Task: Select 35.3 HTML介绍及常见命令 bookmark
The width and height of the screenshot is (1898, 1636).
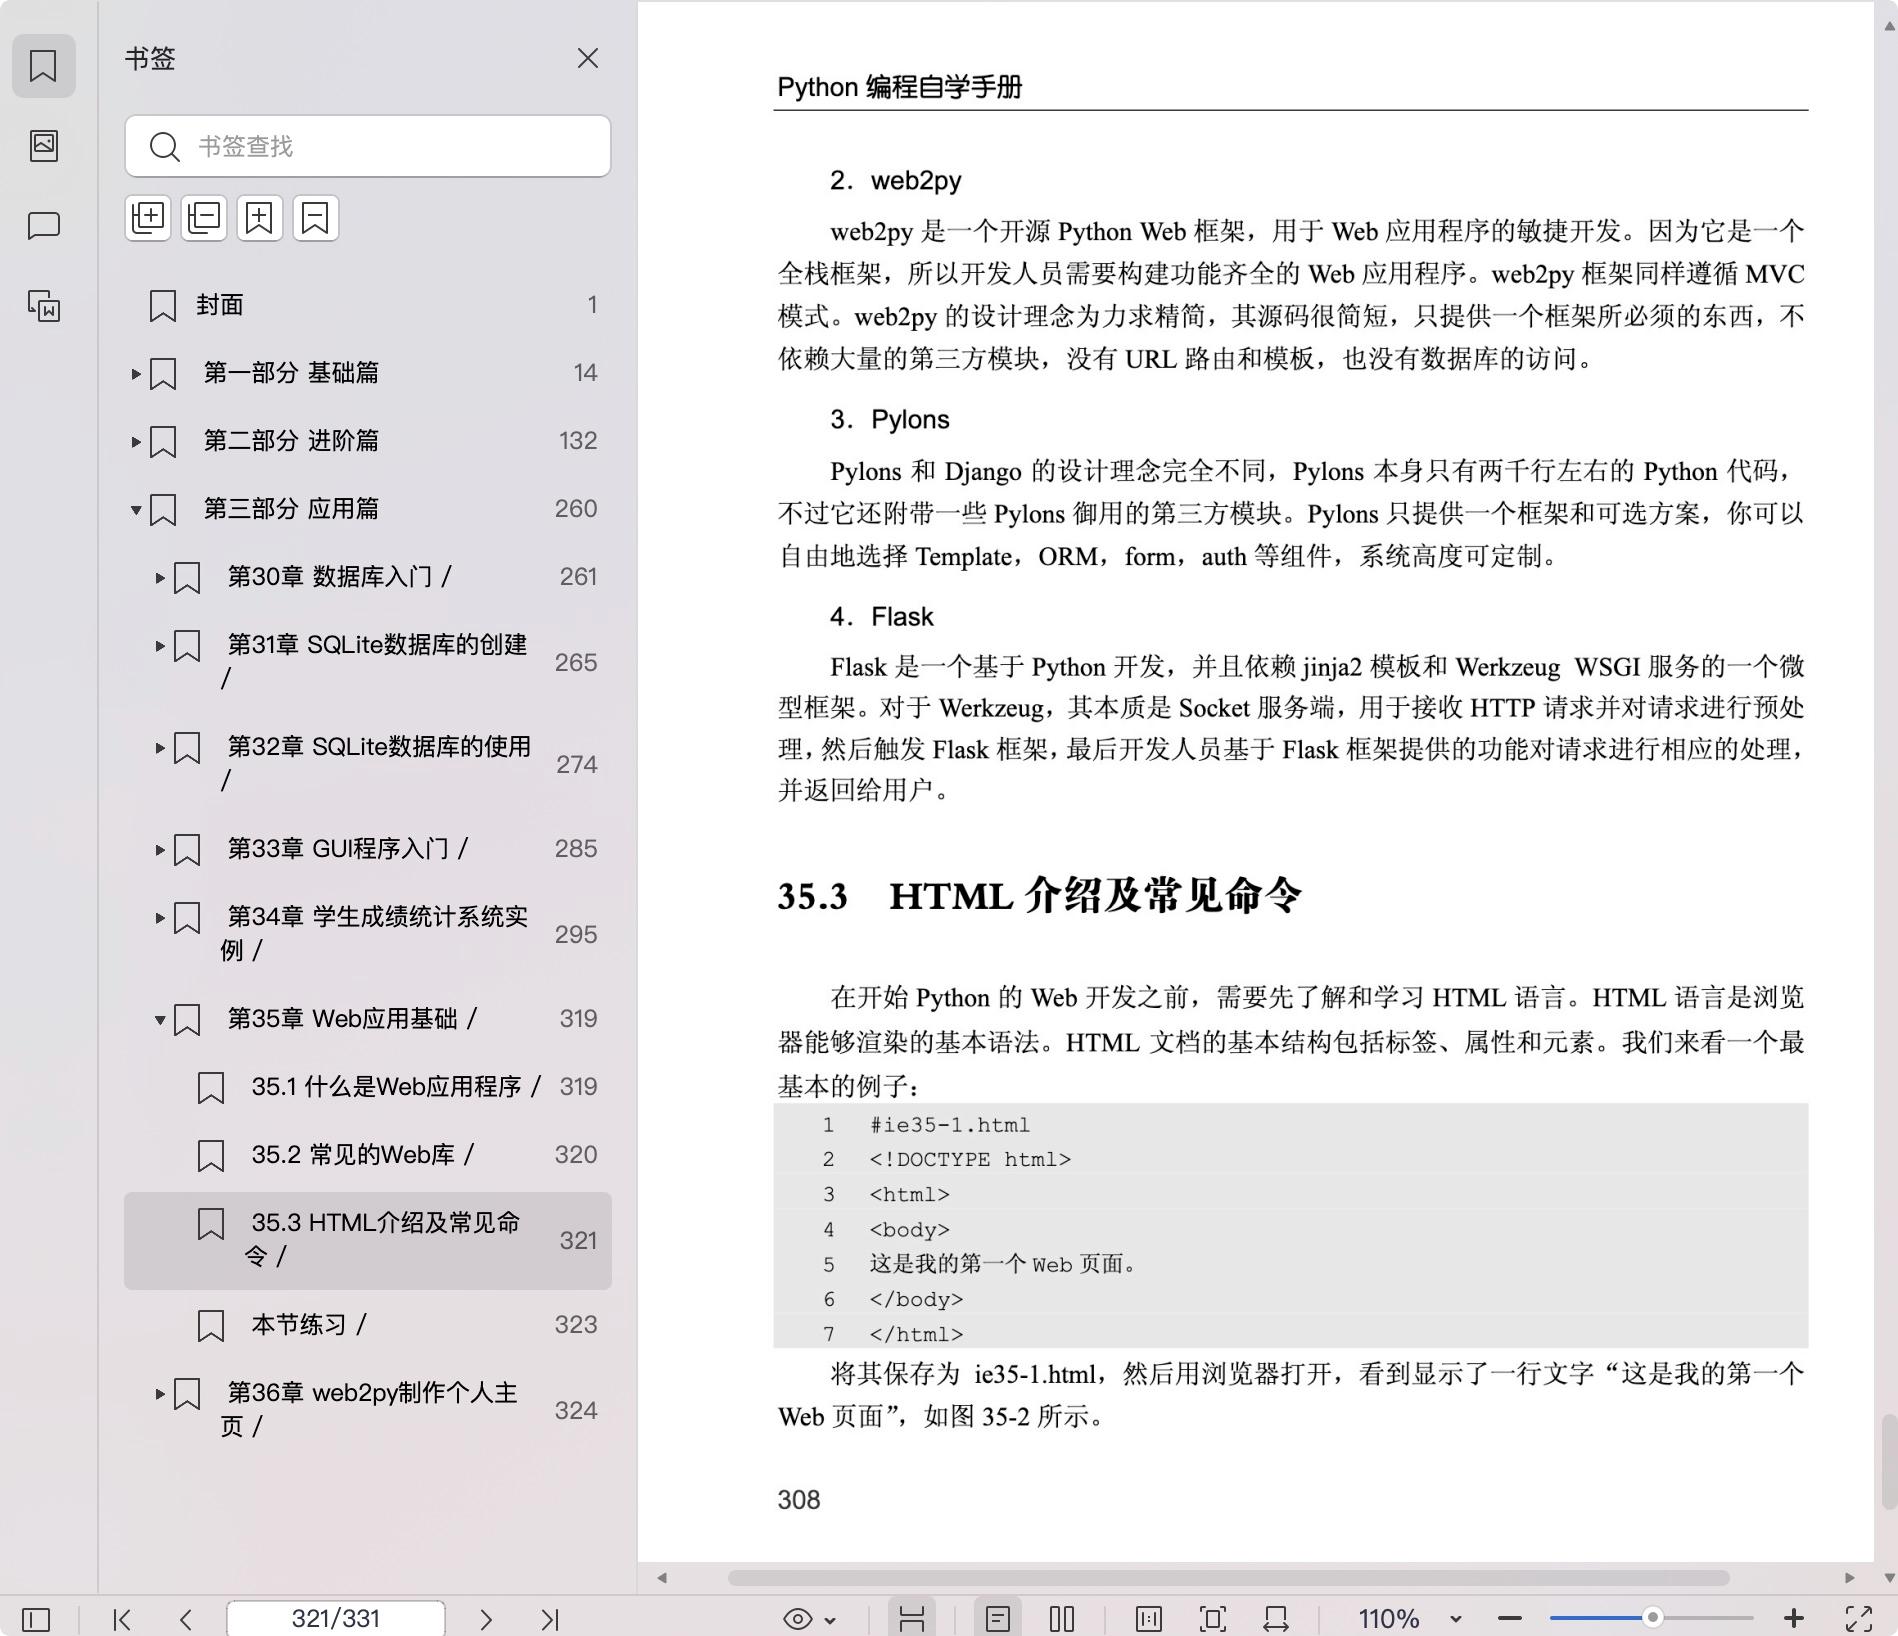Action: pos(368,1240)
